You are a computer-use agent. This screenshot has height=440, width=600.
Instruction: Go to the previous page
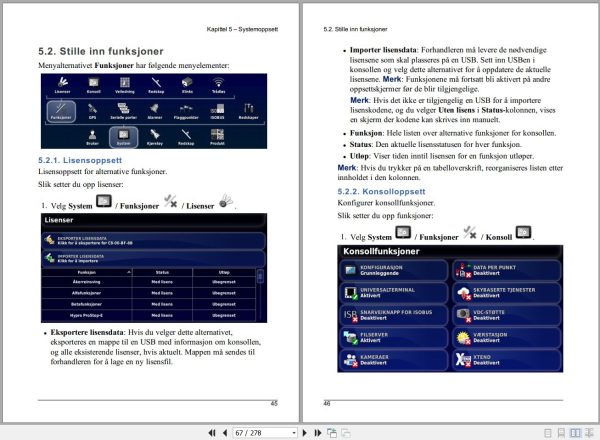pos(225,433)
